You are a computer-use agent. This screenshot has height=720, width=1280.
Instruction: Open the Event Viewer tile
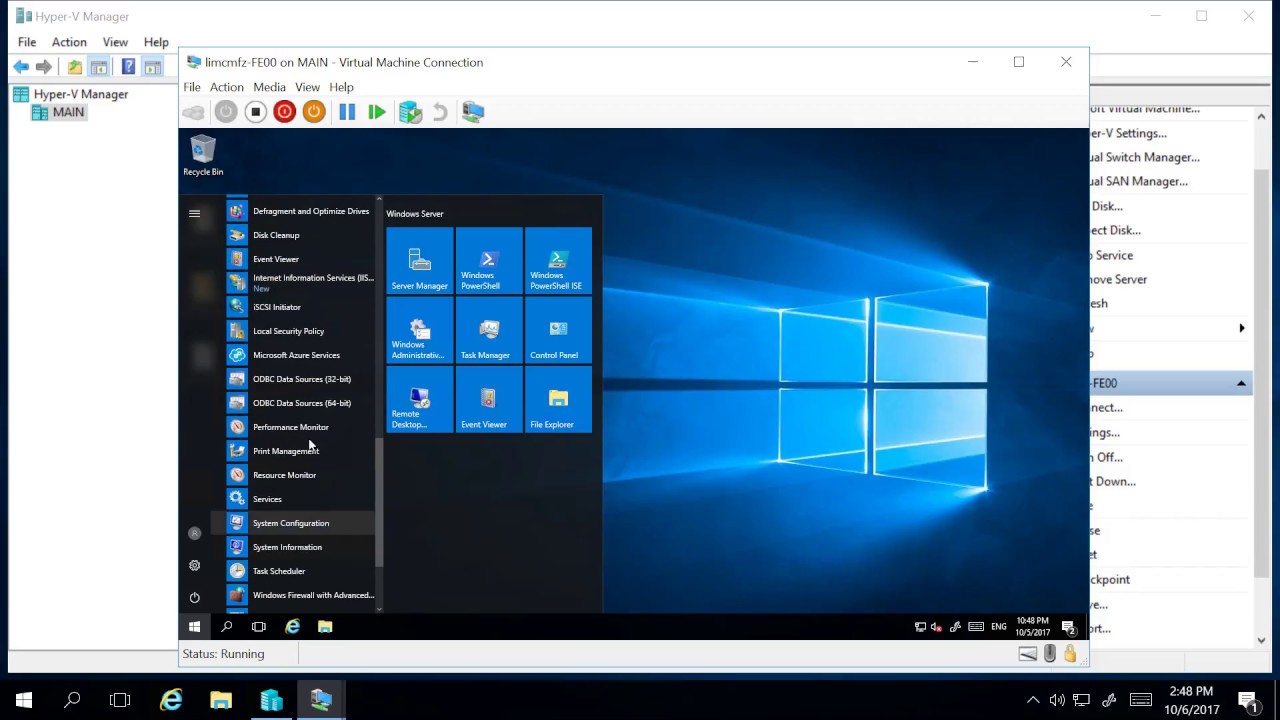pos(489,399)
